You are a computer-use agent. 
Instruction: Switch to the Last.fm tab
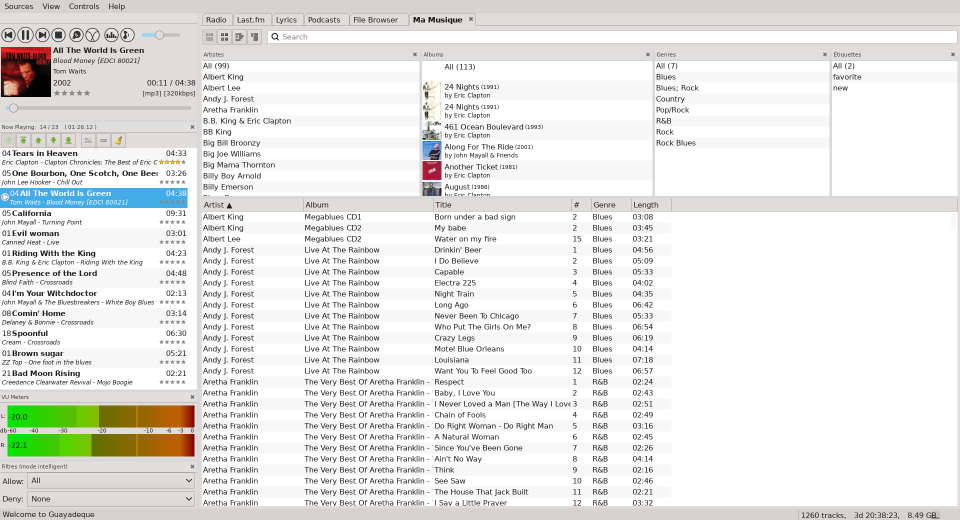coord(251,20)
